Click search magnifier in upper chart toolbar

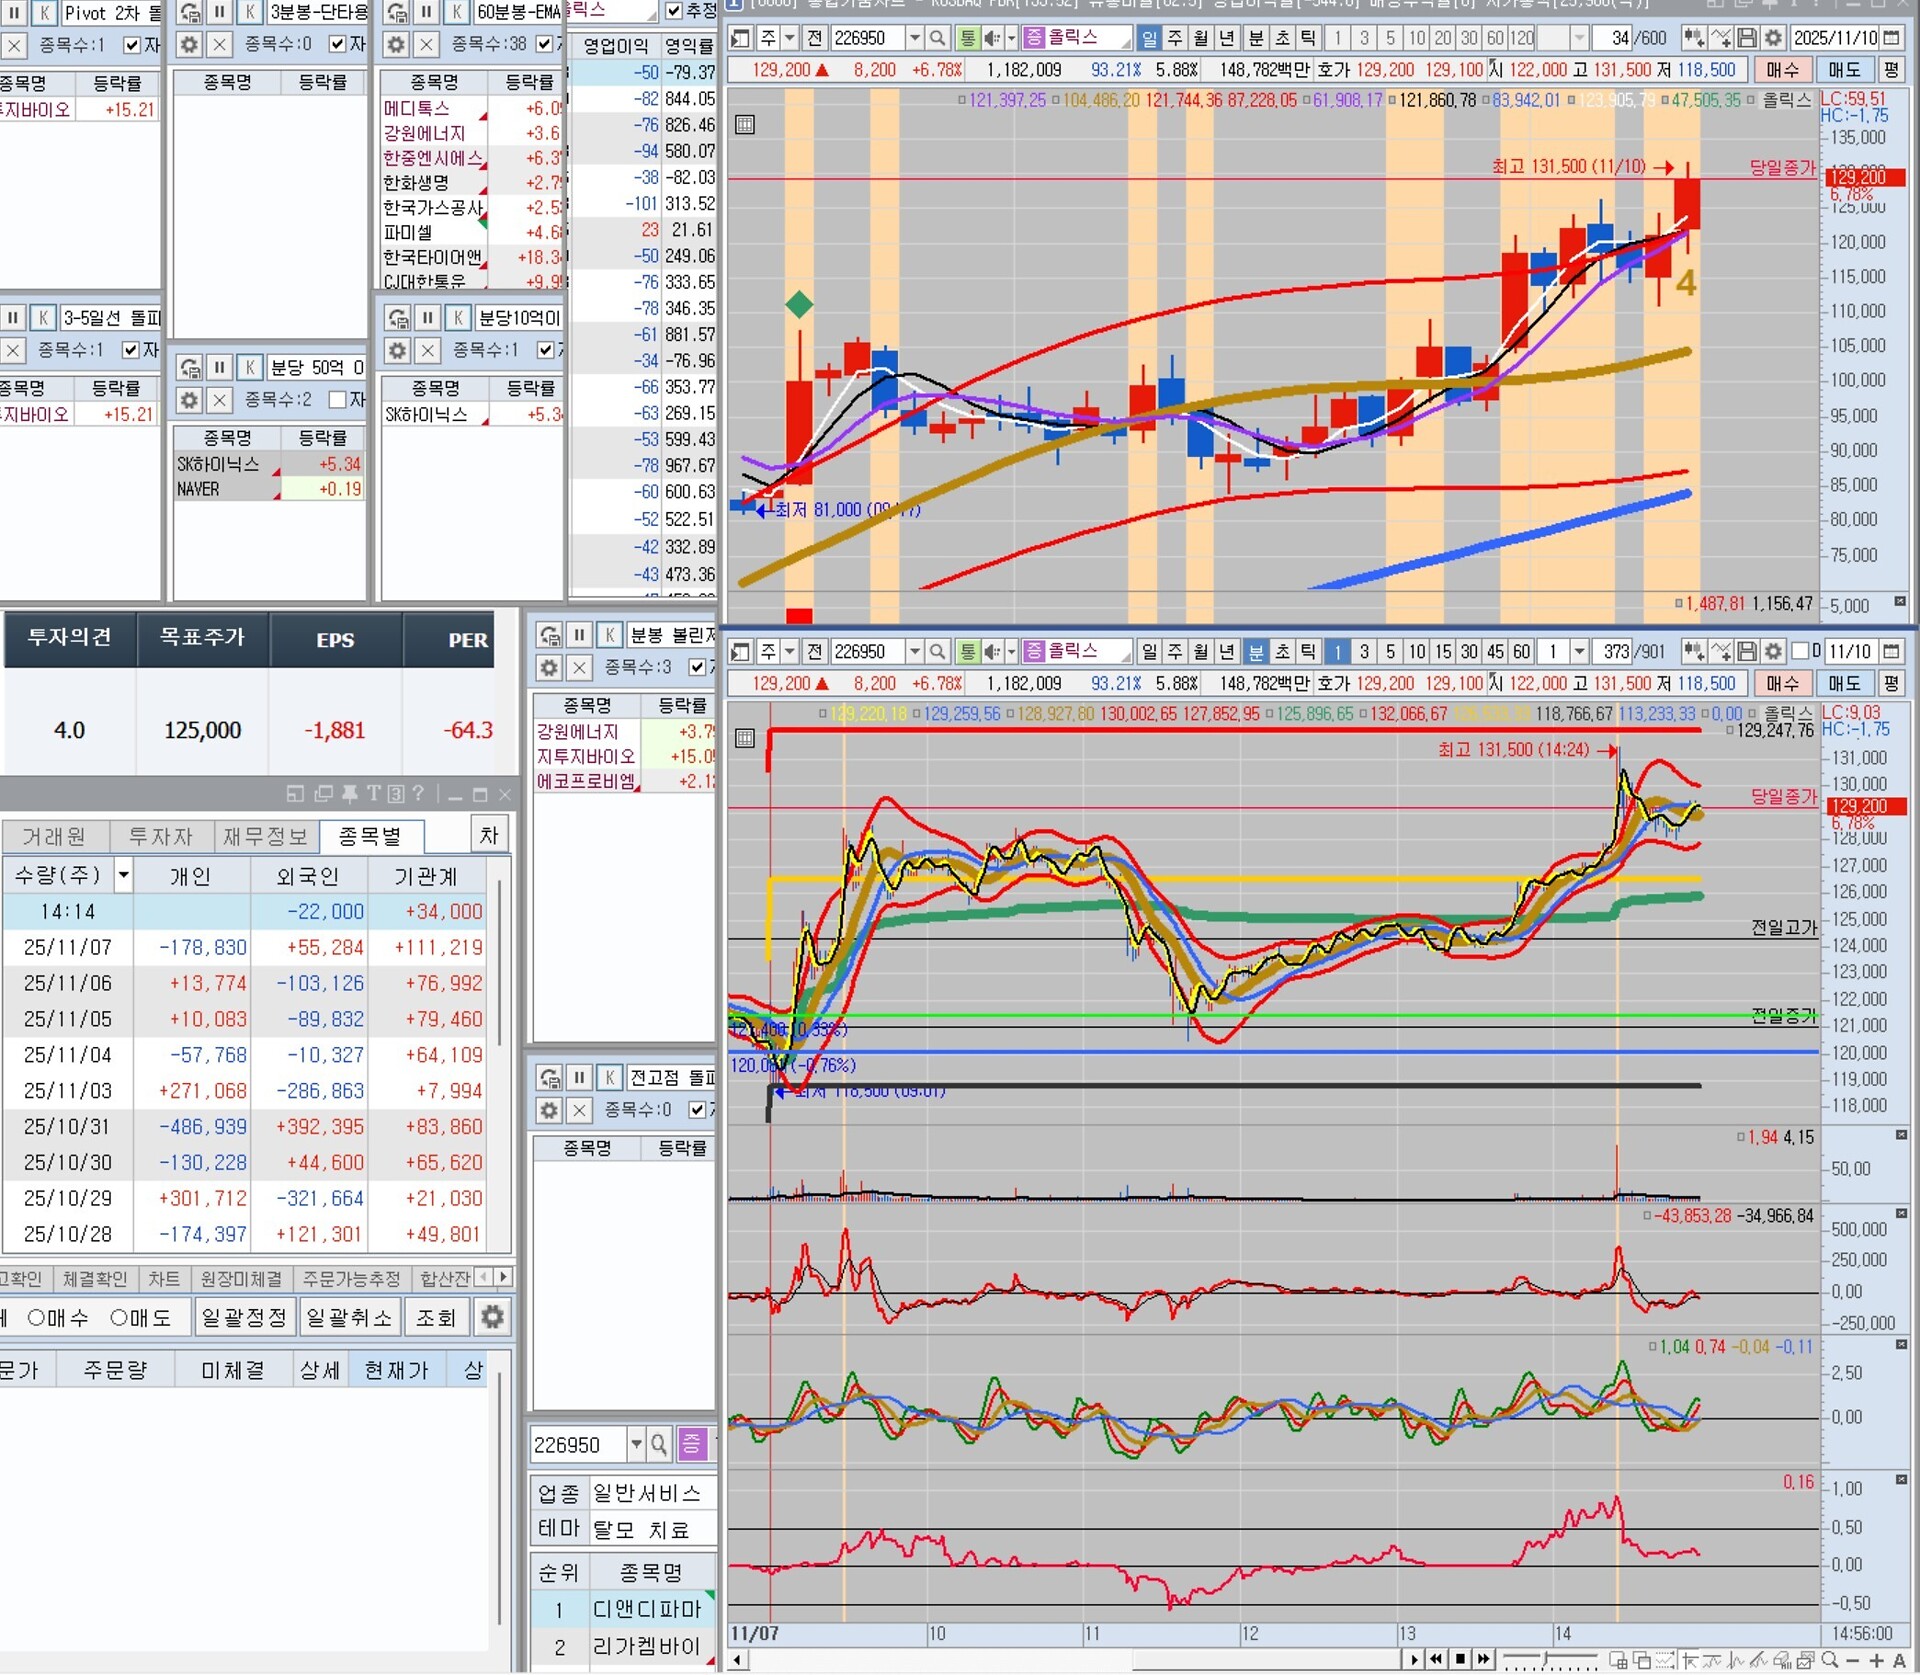click(x=937, y=38)
